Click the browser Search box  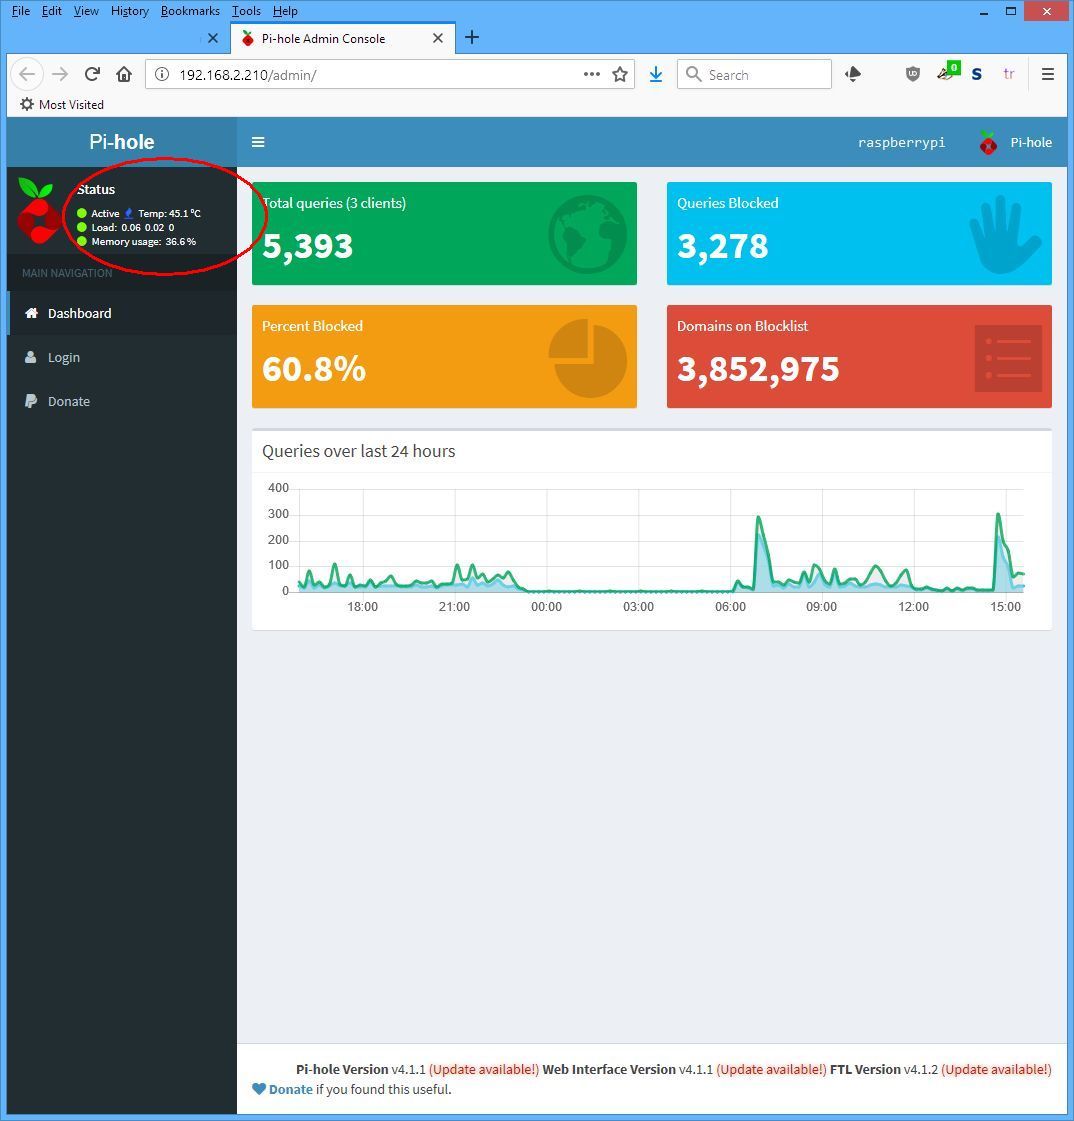point(754,74)
